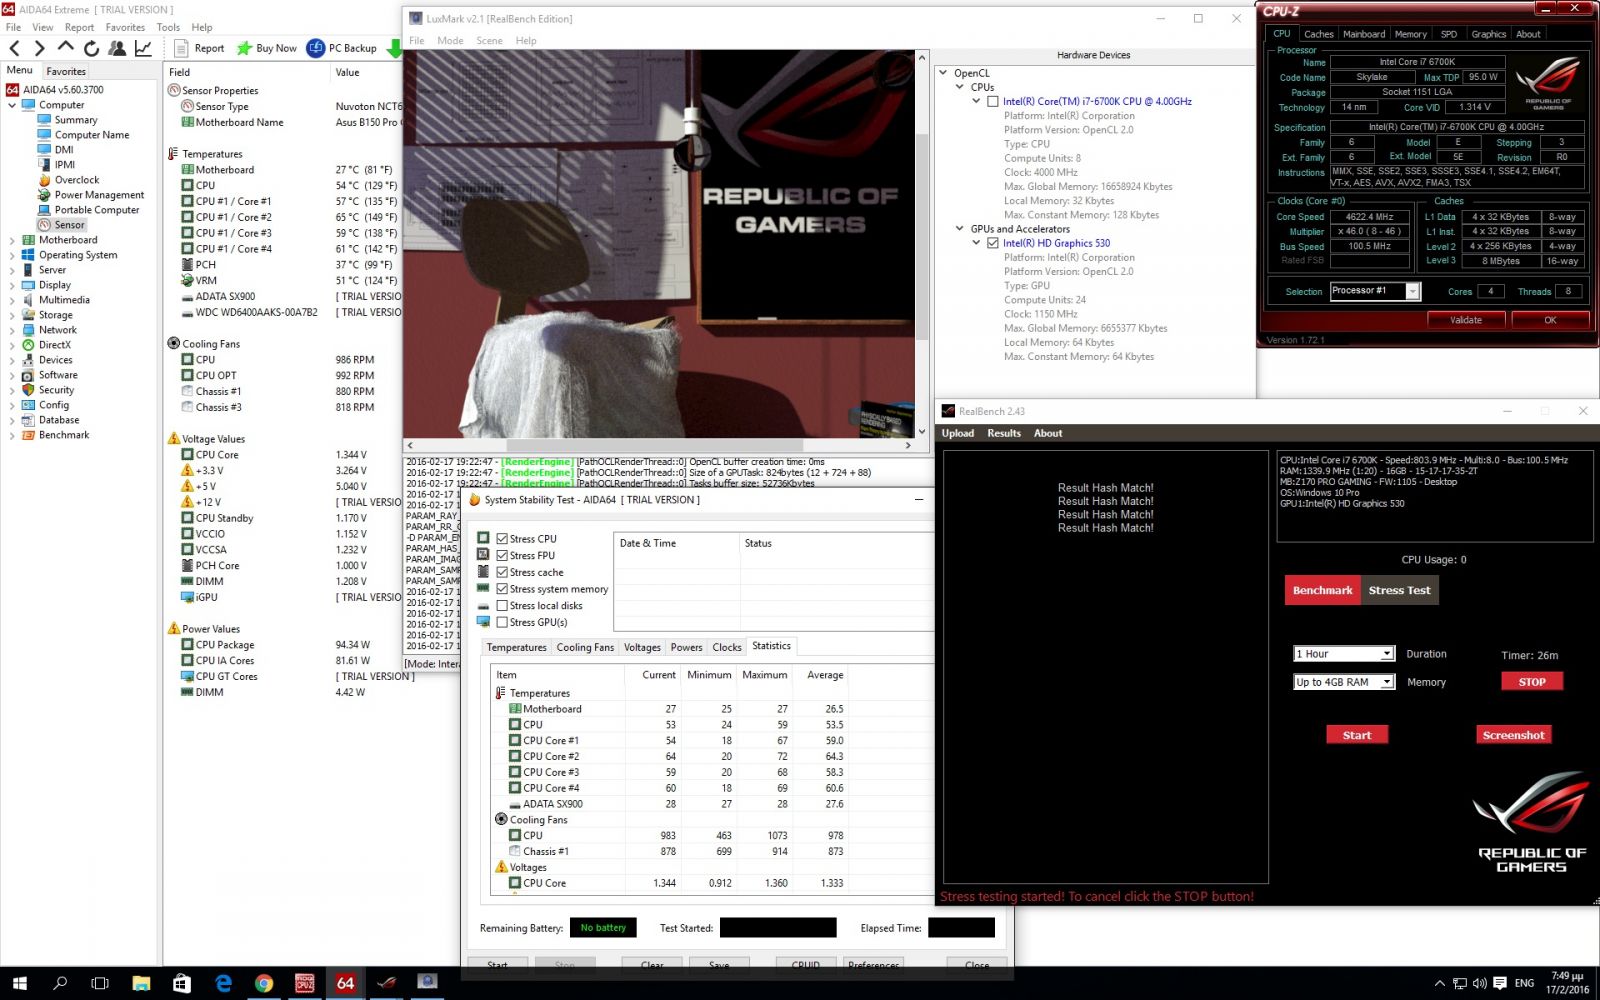Click the LuxMark render horizontal scrollbar

click(659, 445)
